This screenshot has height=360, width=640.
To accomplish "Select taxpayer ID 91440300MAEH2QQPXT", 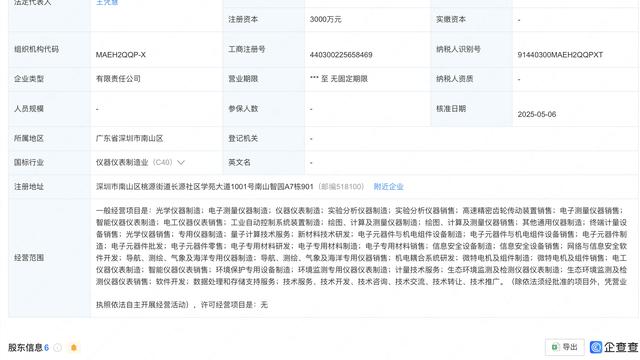I will tap(560, 55).
